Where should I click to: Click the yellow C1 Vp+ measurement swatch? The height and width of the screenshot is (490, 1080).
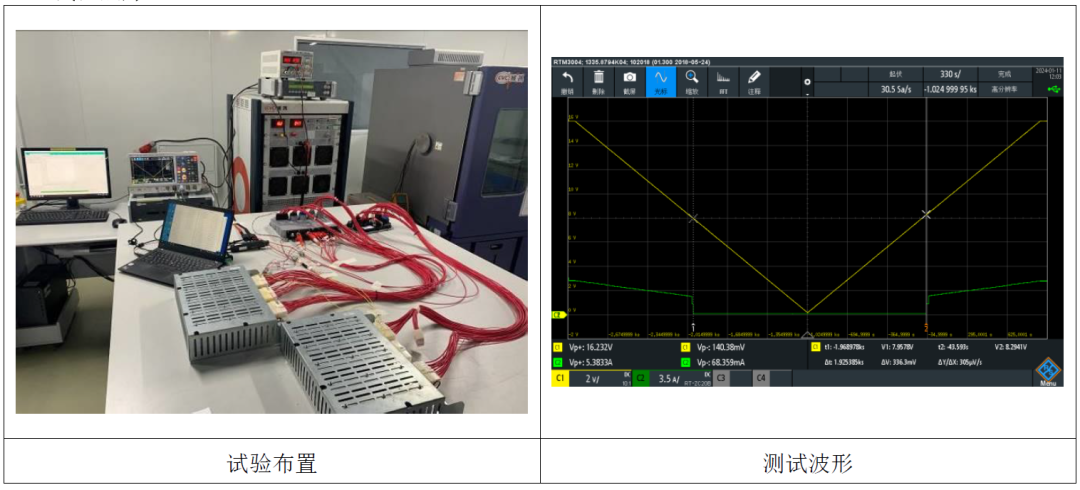click(557, 348)
